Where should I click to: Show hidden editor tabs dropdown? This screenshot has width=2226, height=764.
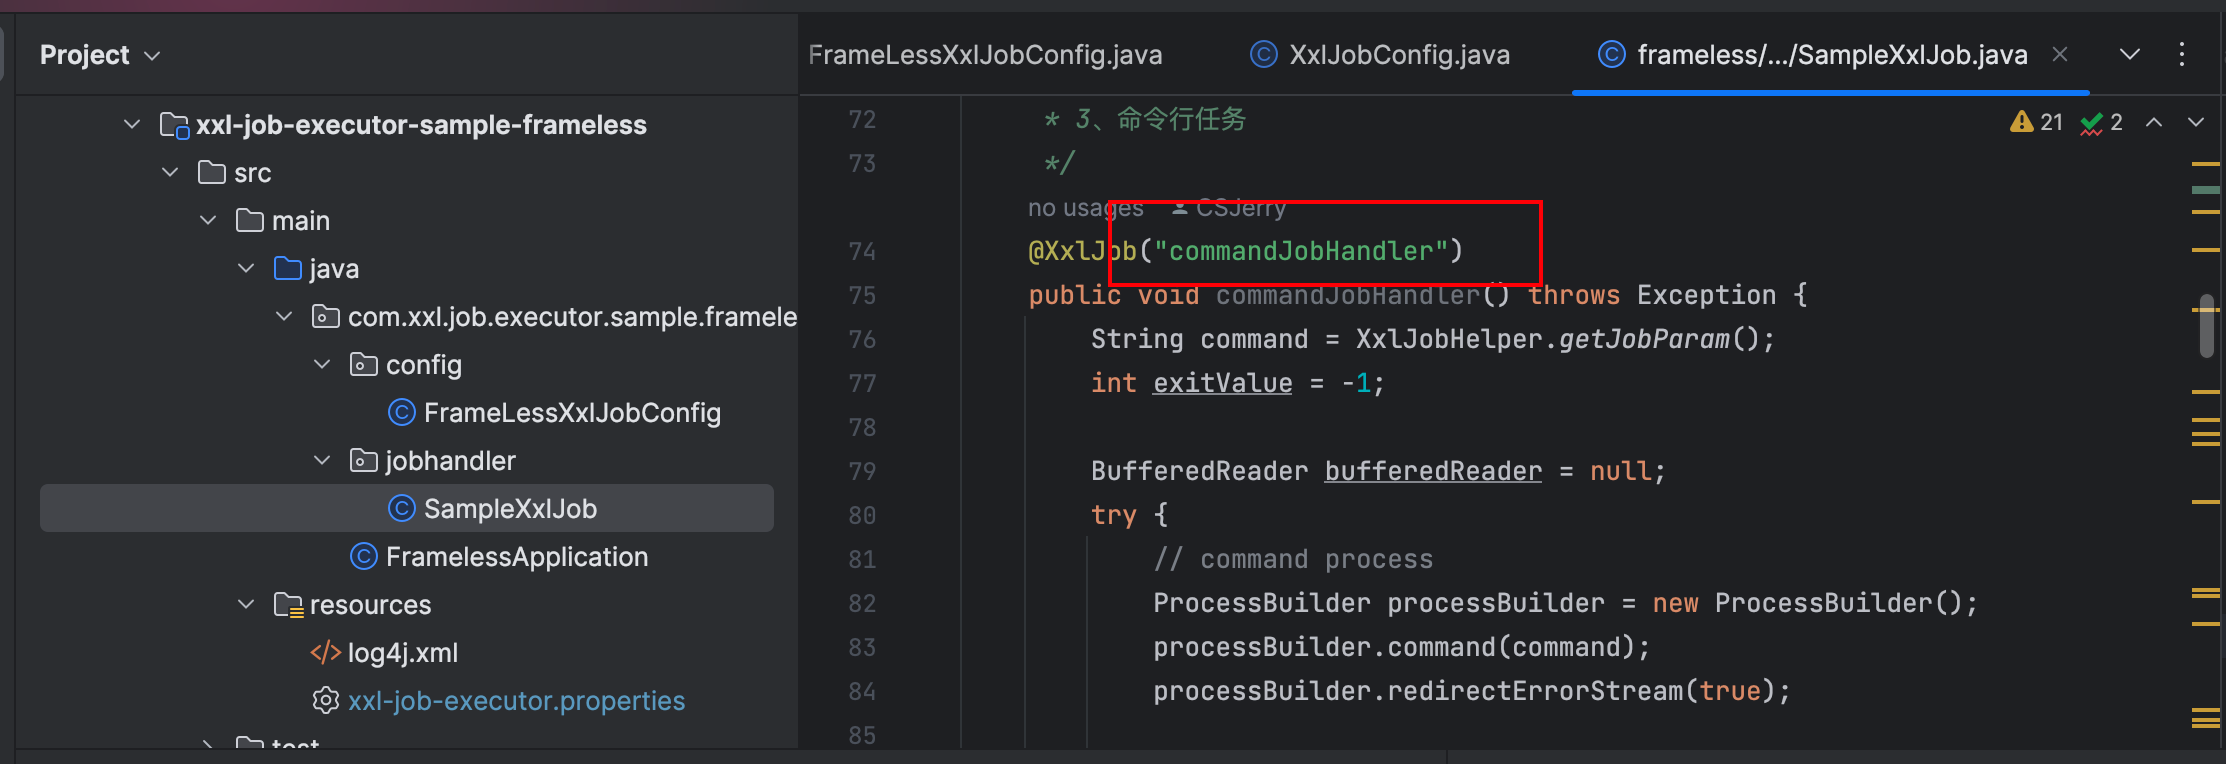pyautogui.click(x=2130, y=54)
